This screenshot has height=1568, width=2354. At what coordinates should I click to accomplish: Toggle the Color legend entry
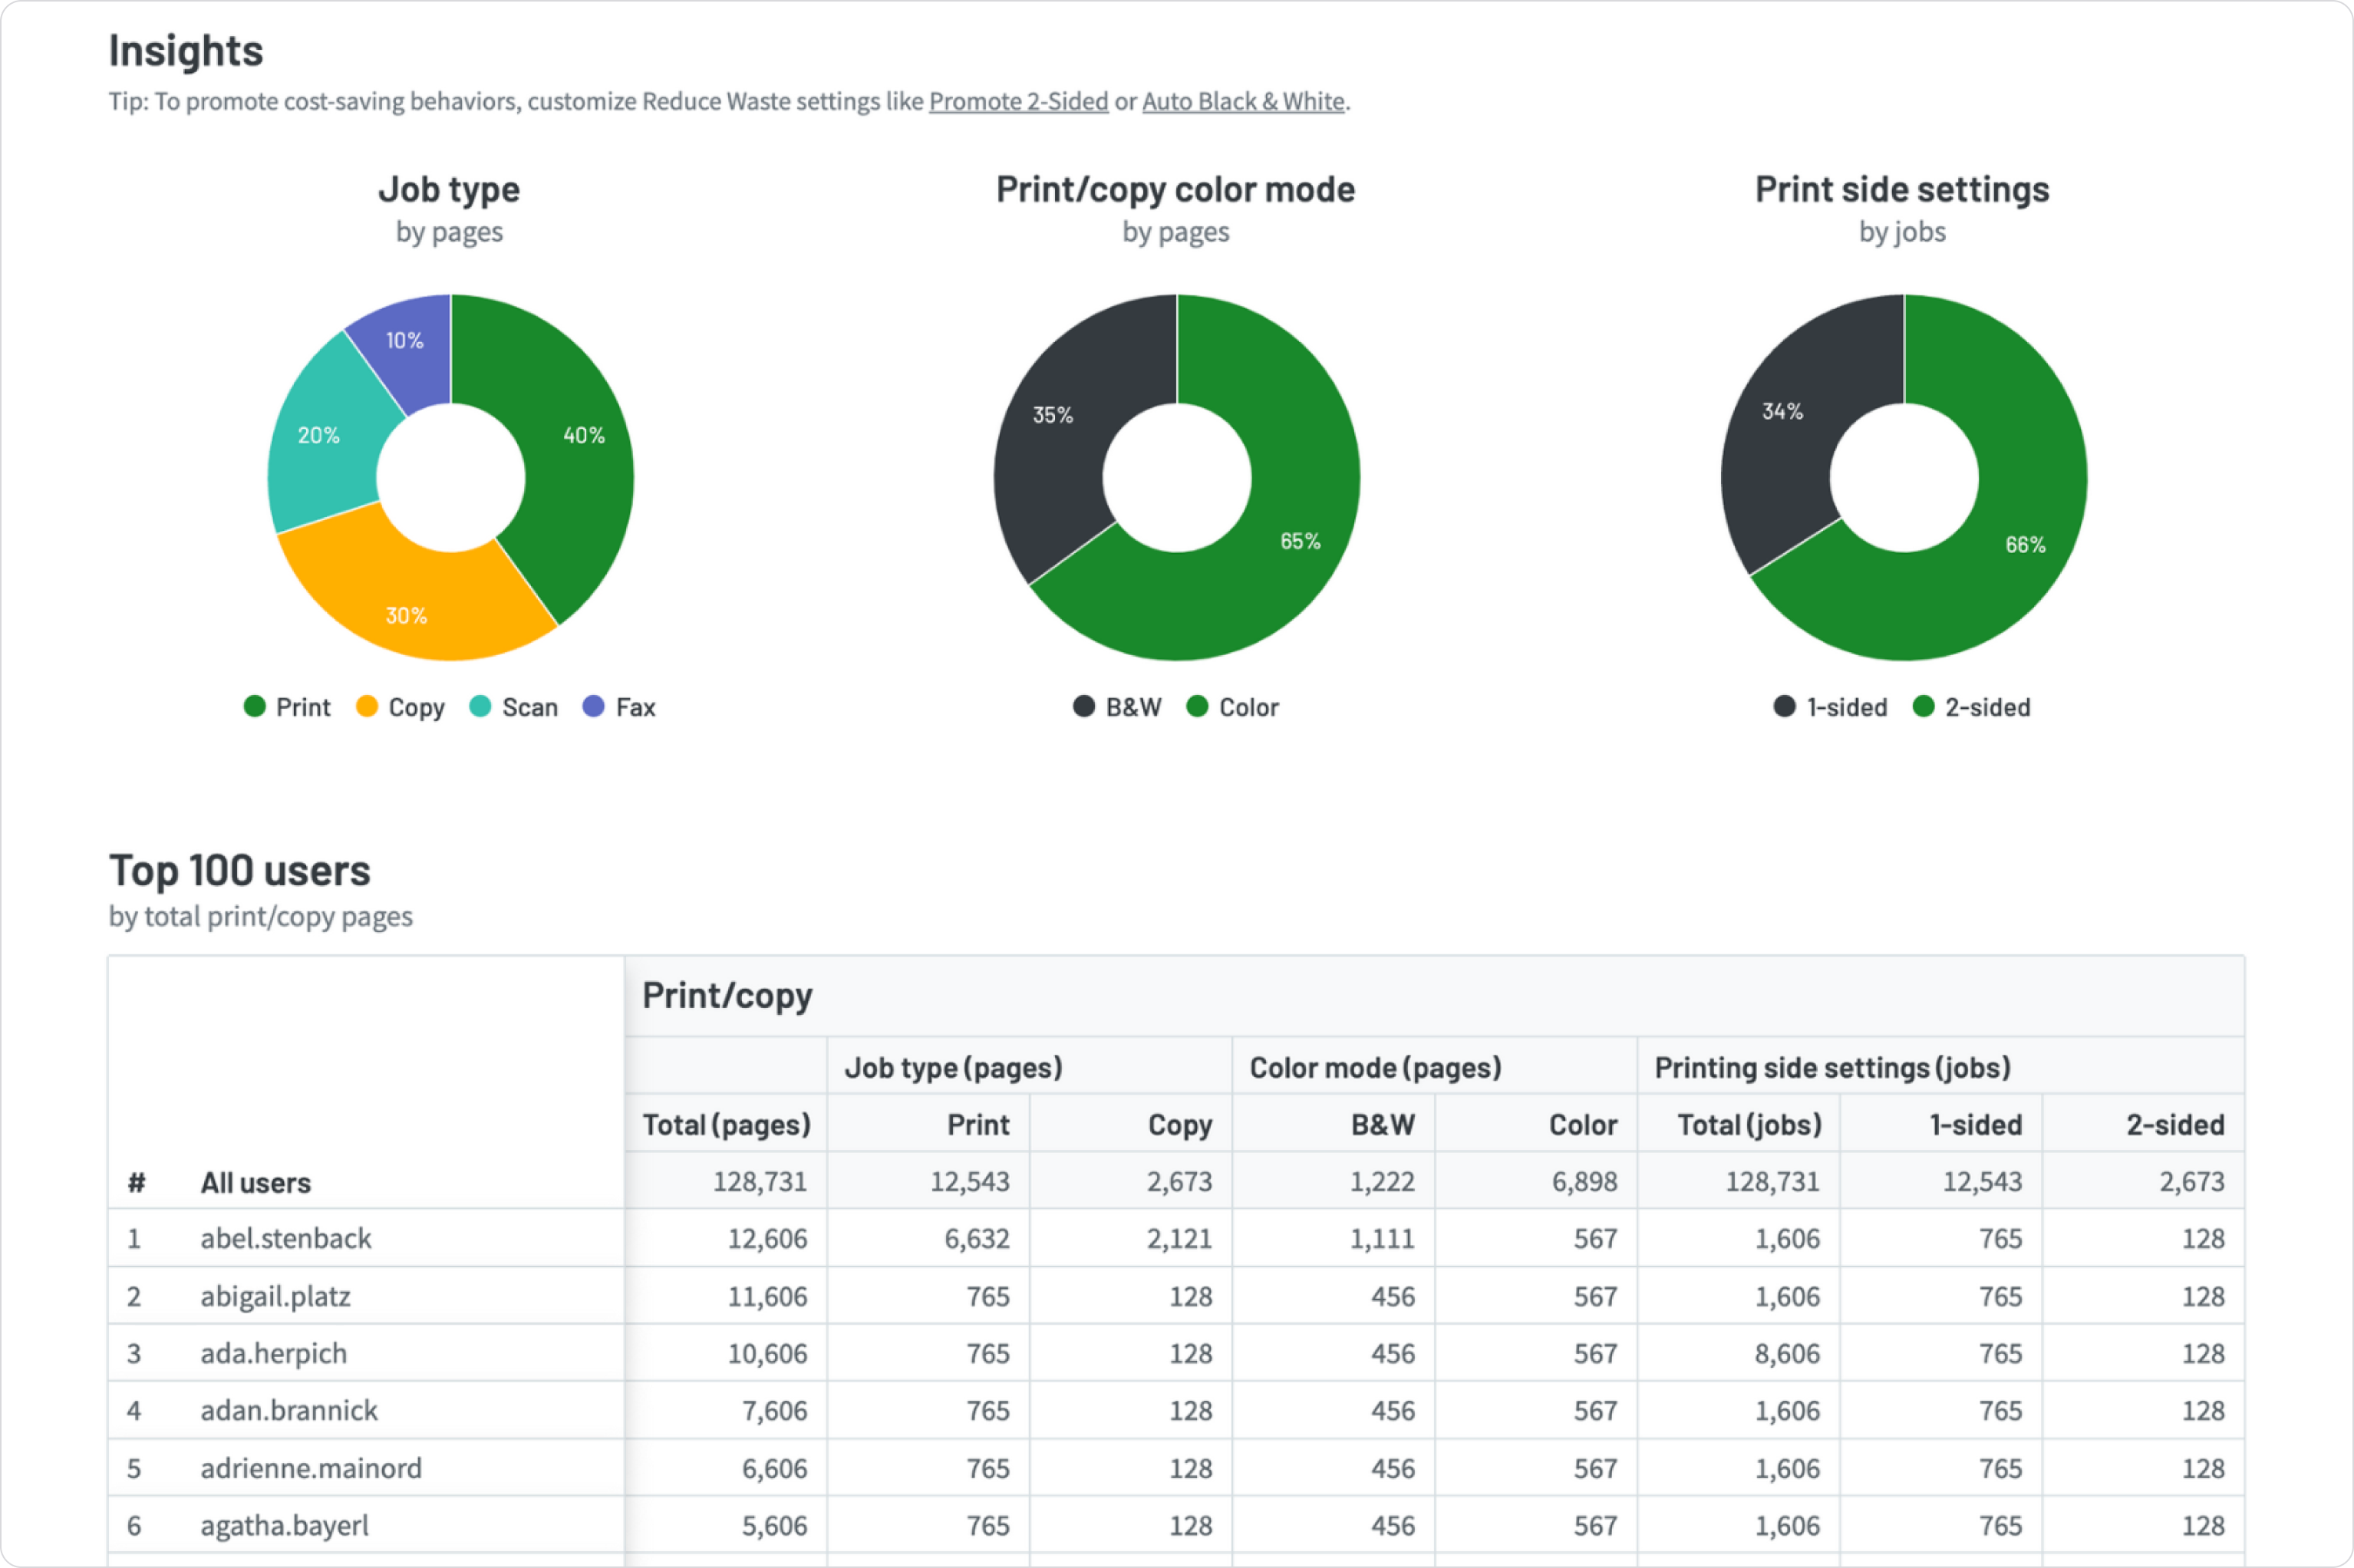pos(1234,707)
